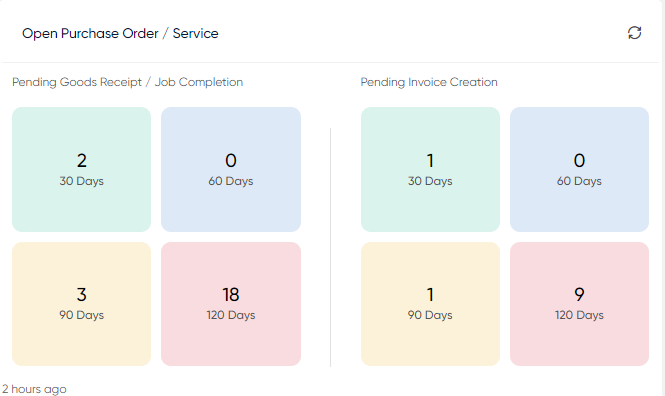Click the count 3 in the yellow tile

coord(81,295)
